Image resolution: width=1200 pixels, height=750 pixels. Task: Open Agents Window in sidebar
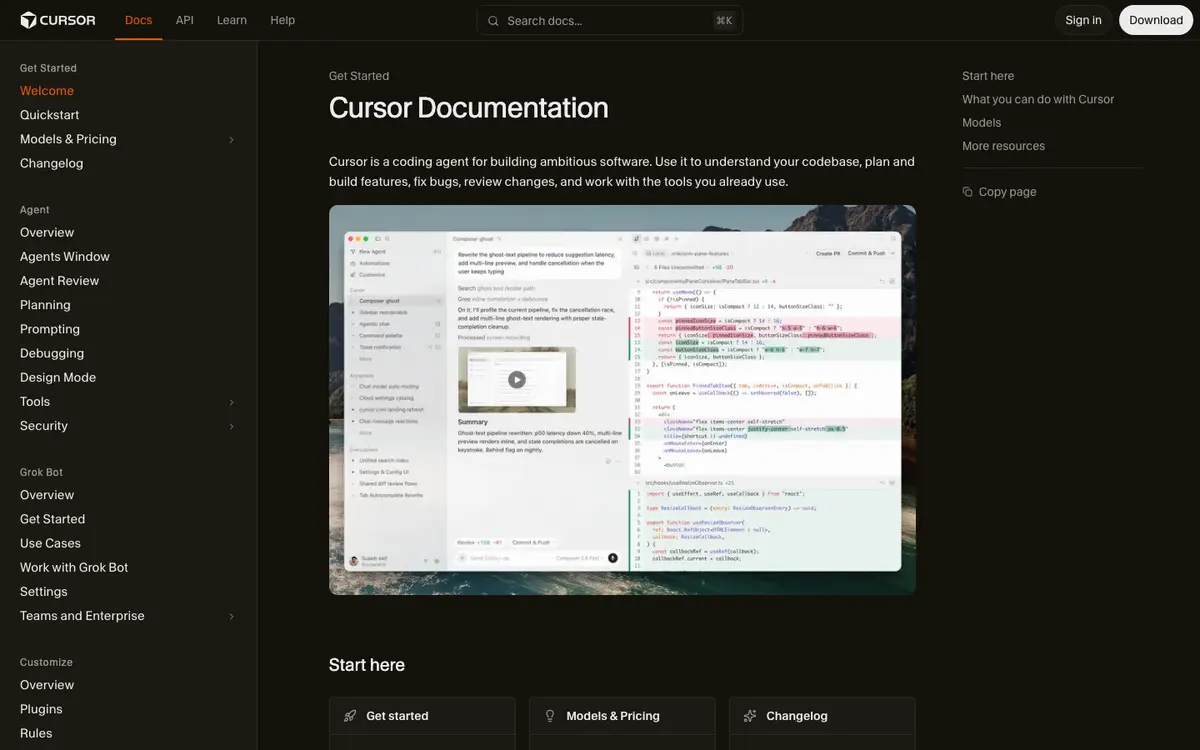coord(65,257)
